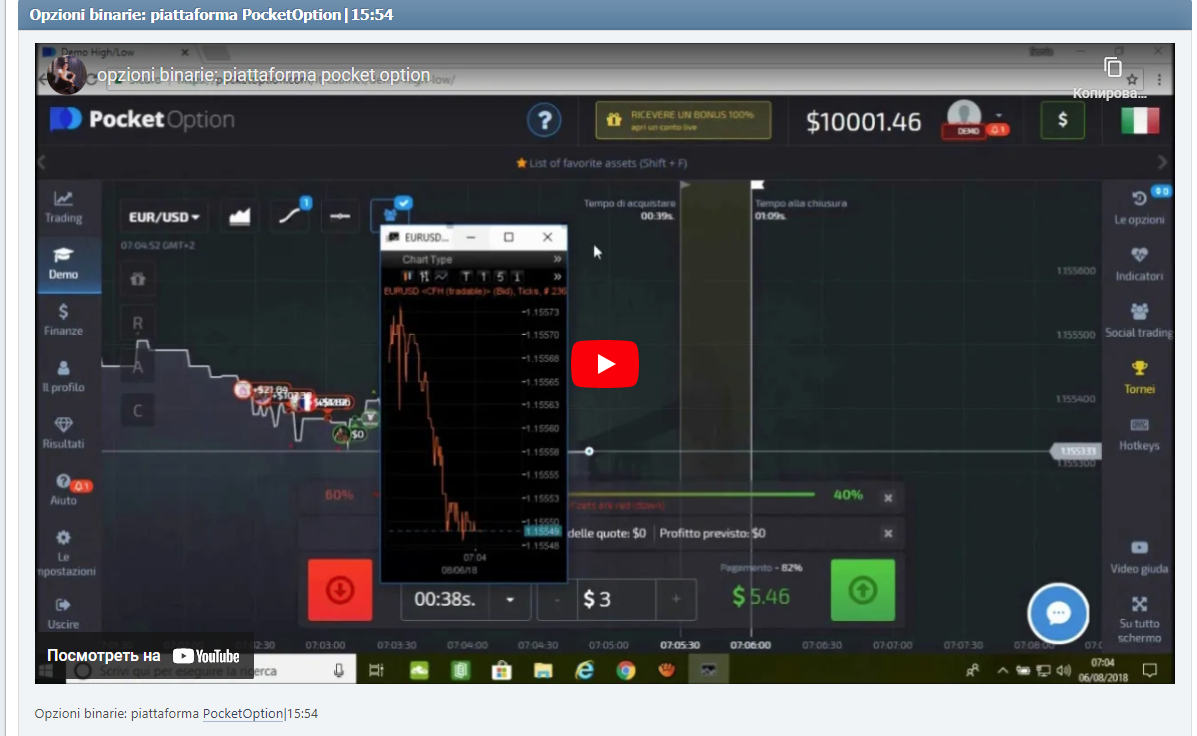This screenshot has height=736, width=1197.
Task: Click the PocketOption link in caption
Action: [242, 714]
